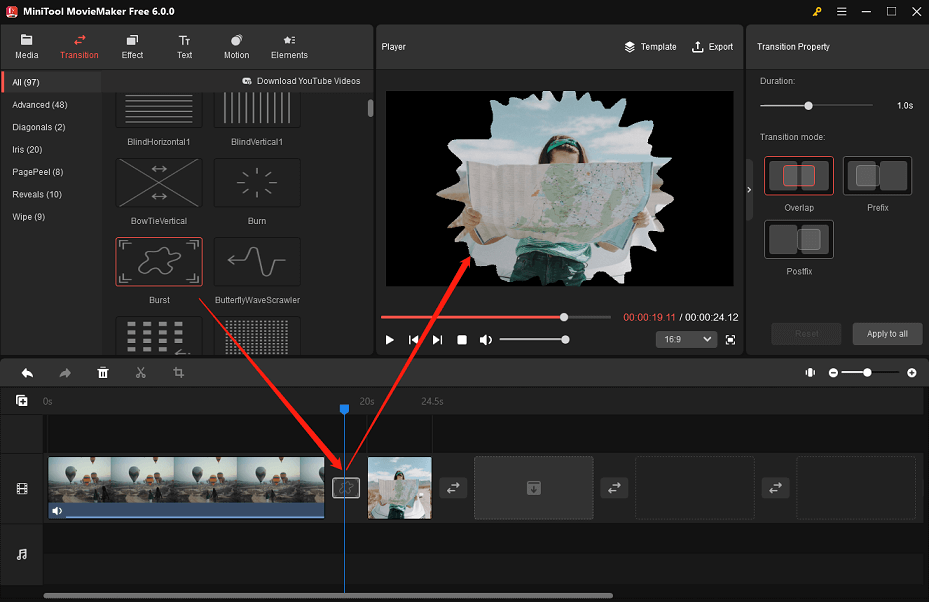Collapse the Player side panel chevron

coord(748,187)
